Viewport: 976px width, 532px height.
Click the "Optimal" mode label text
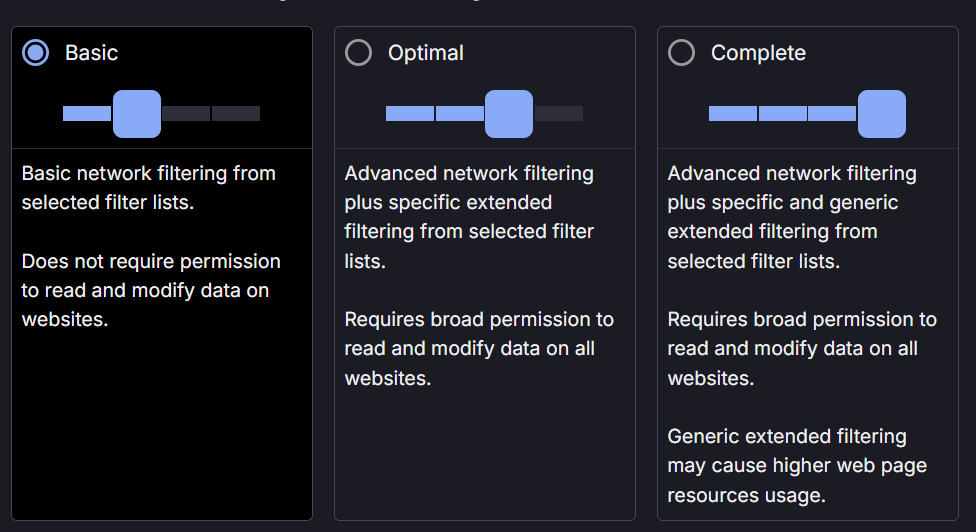tap(426, 53)
